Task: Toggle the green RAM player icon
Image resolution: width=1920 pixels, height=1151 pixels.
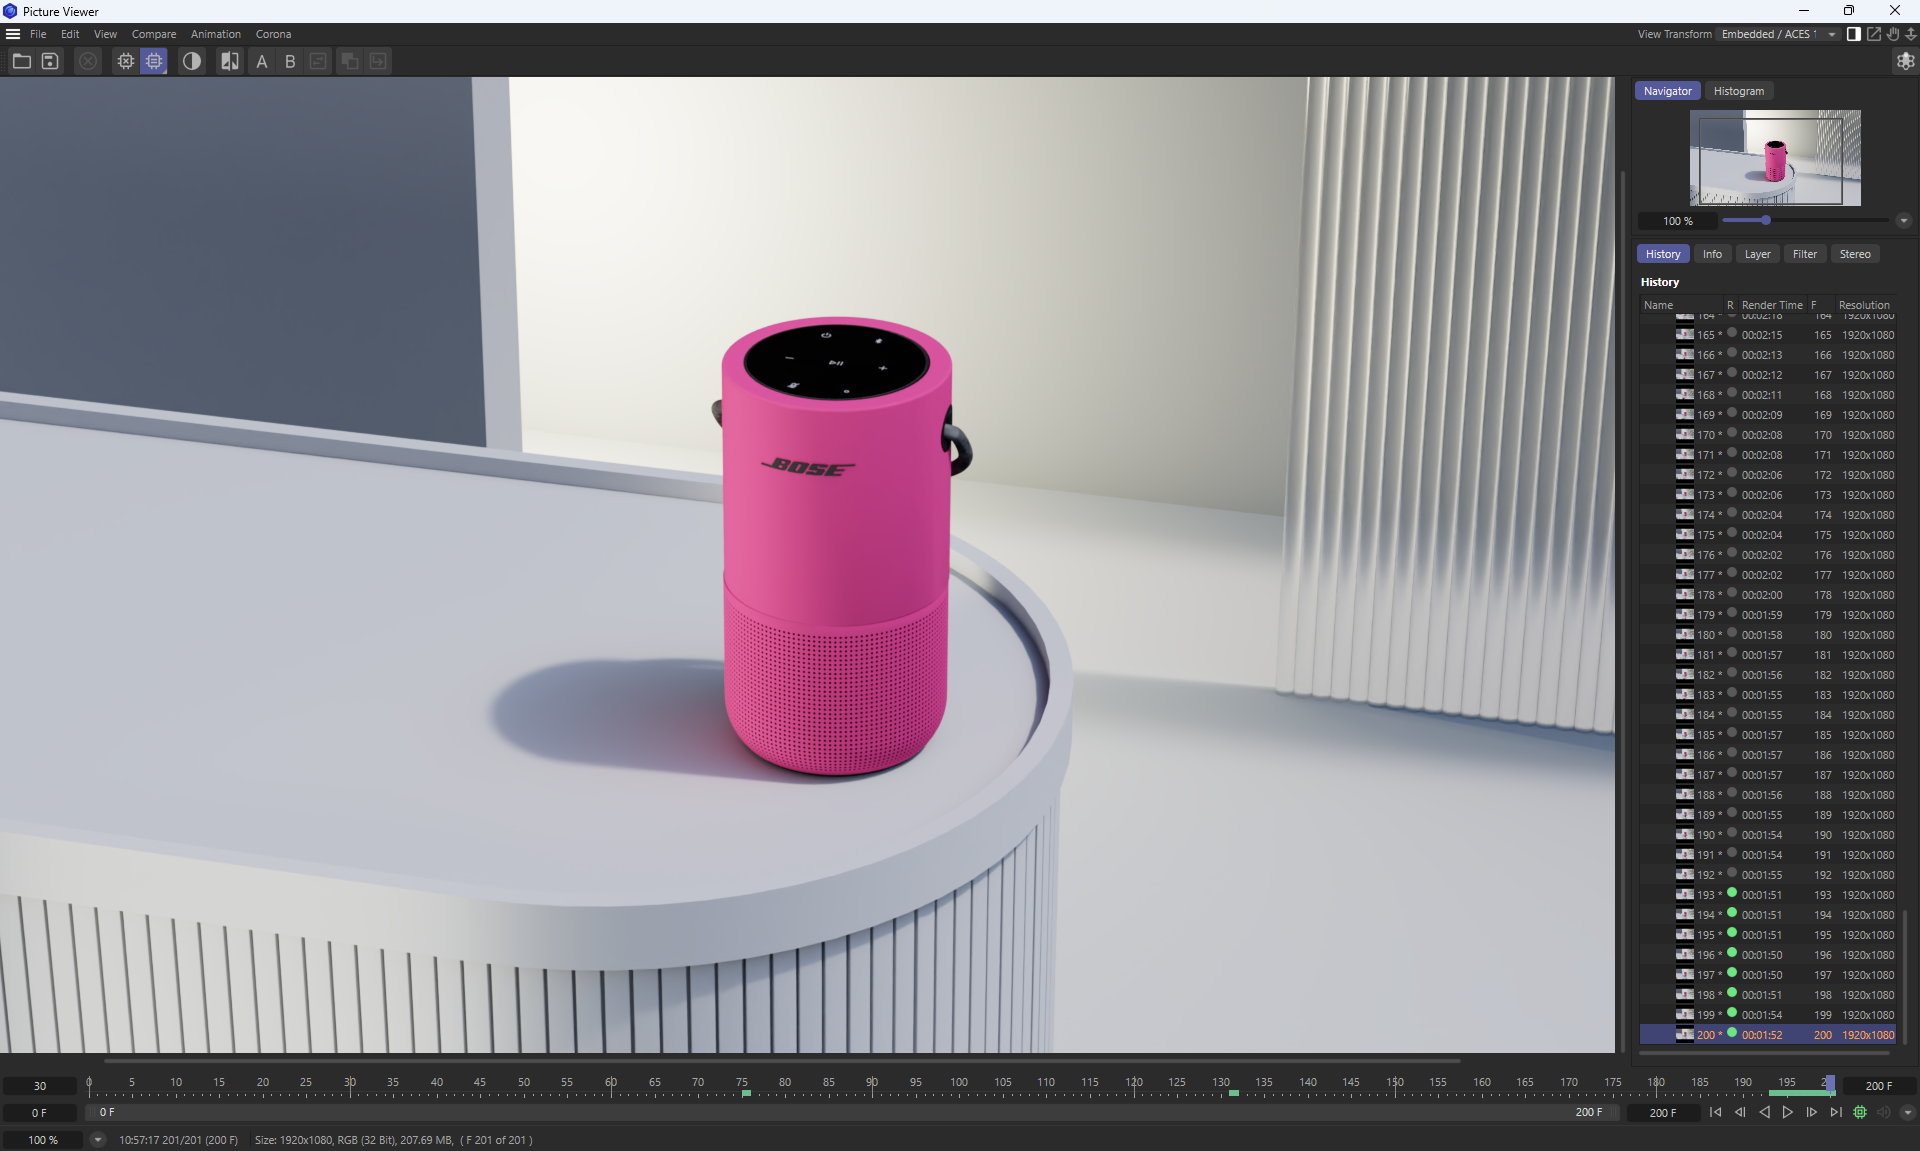Action: [1859, 1112]
